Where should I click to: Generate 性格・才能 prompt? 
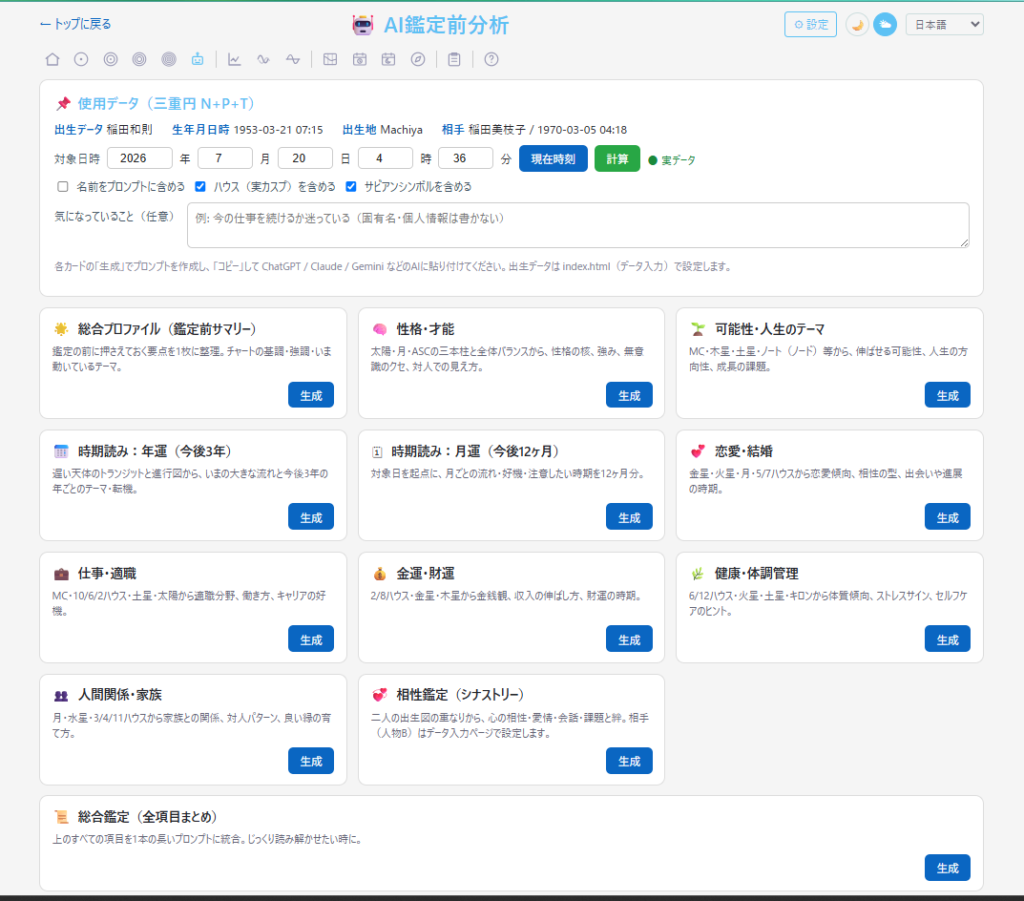pyautogui.click(x=629, y=395)
